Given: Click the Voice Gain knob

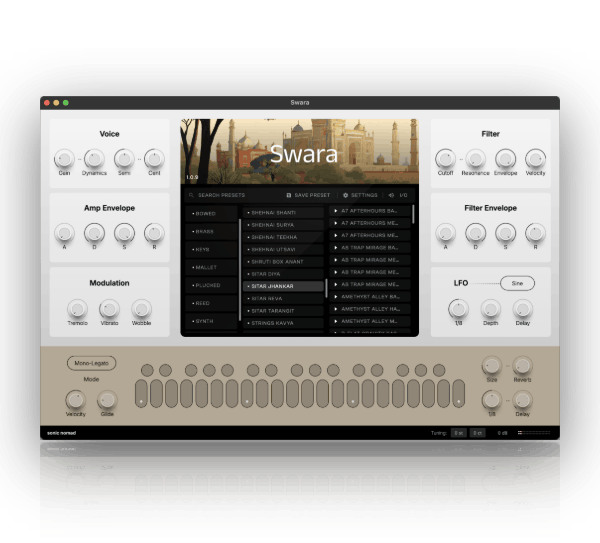Looking at the screenshot, I should 64,159.
